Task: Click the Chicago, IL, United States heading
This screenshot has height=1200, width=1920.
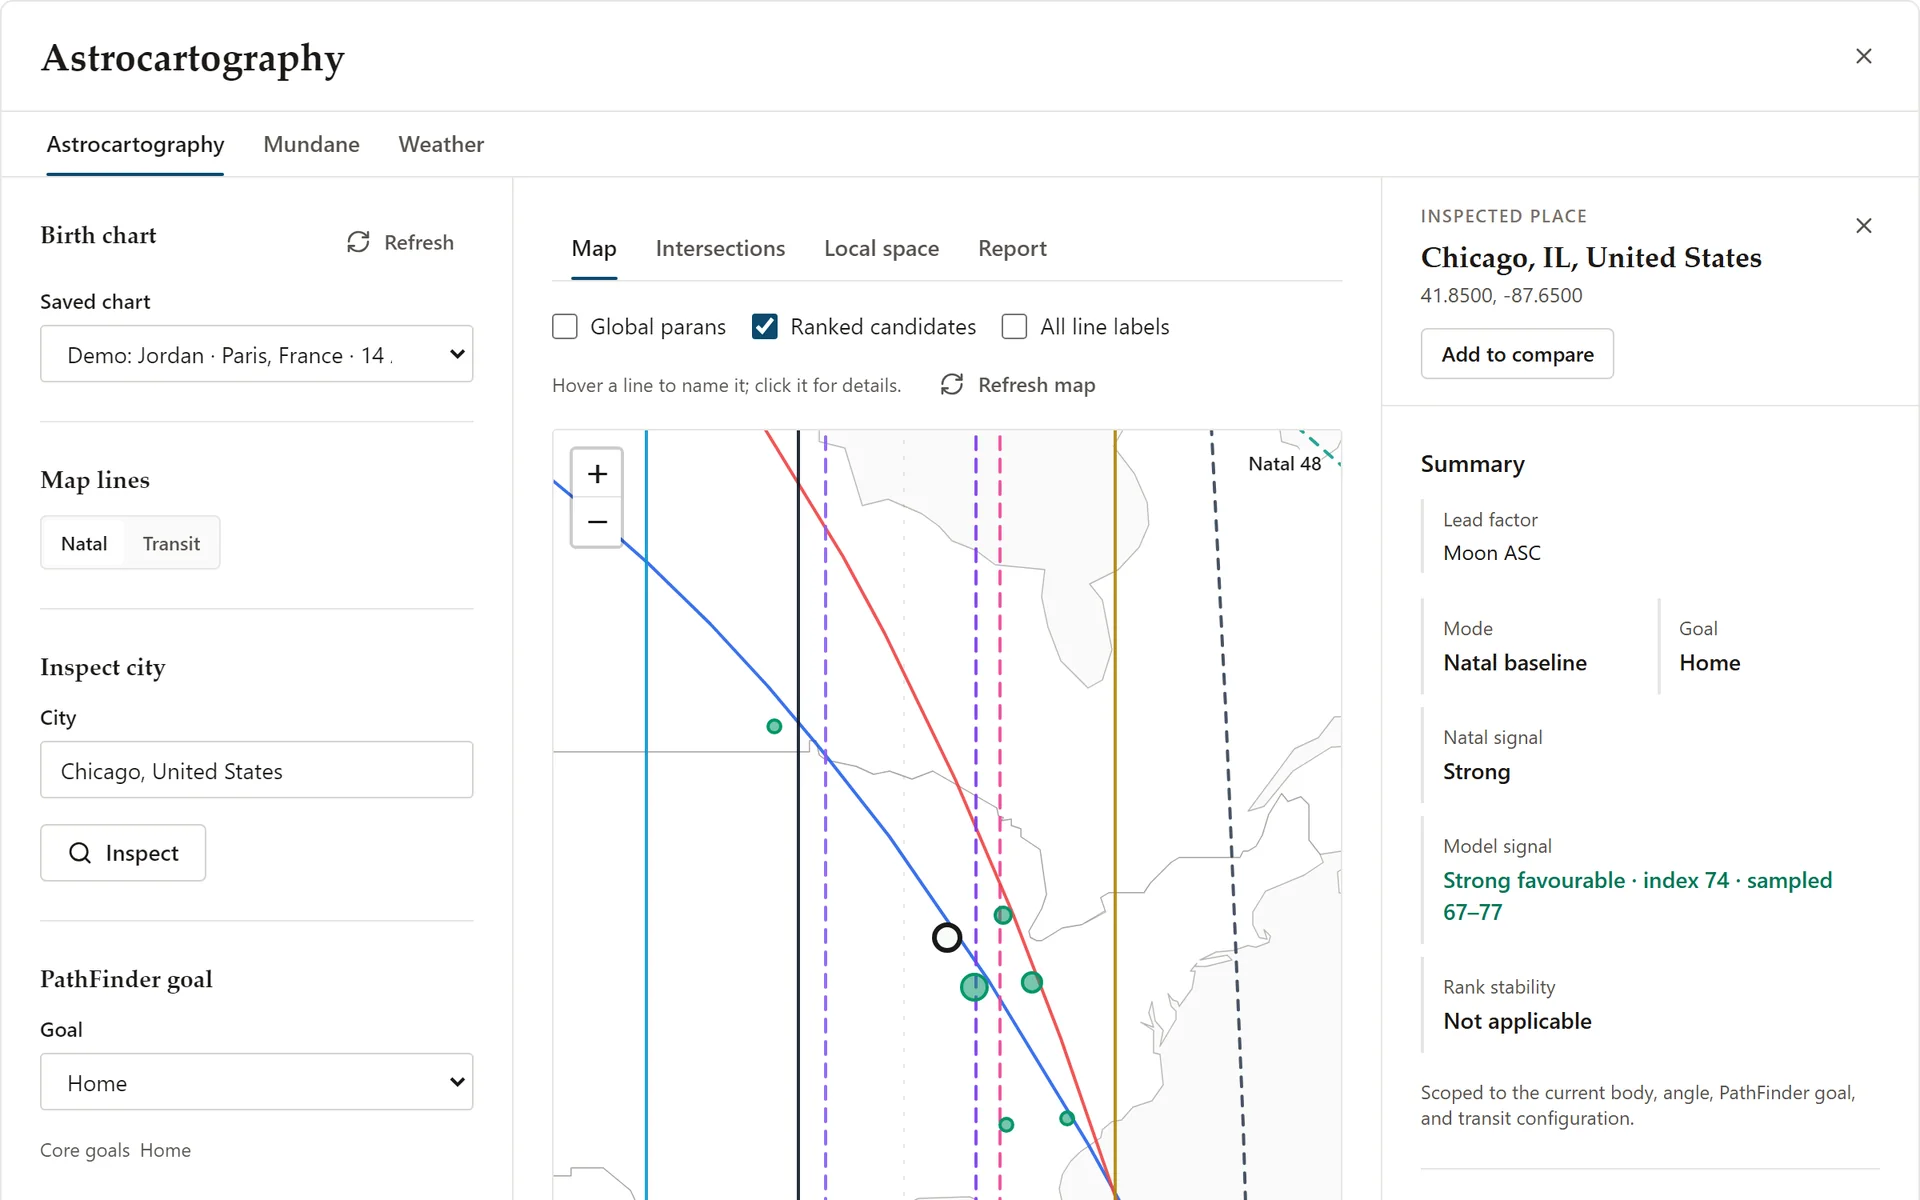Action: tap(1591, 258)
